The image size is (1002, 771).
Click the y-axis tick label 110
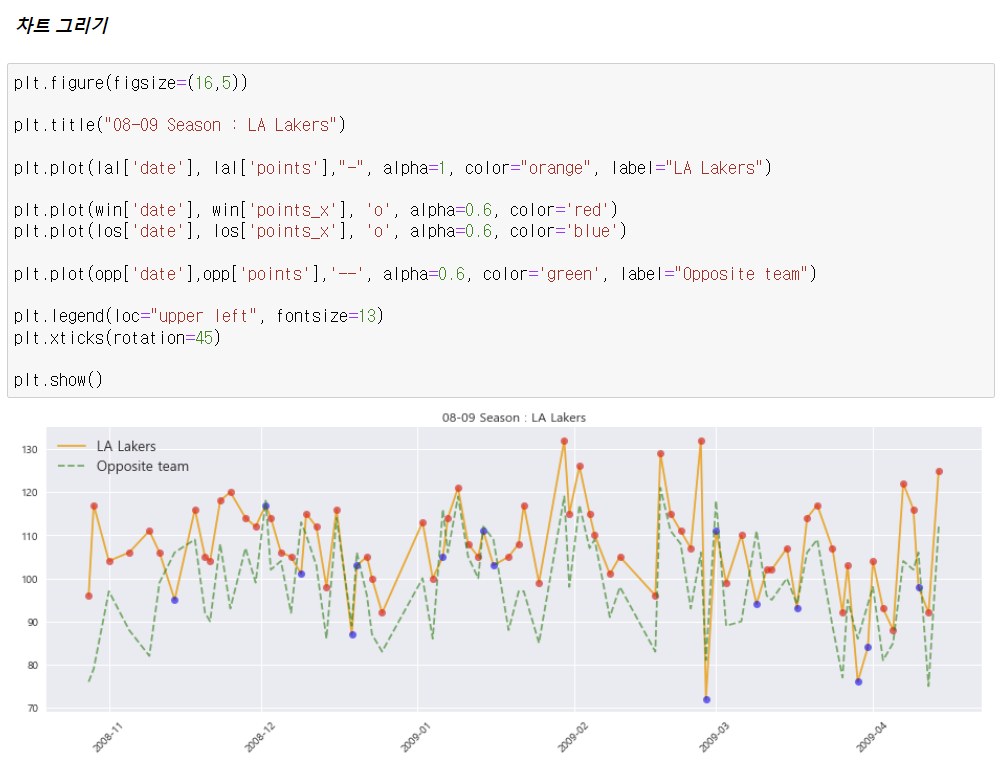(29, 536)
